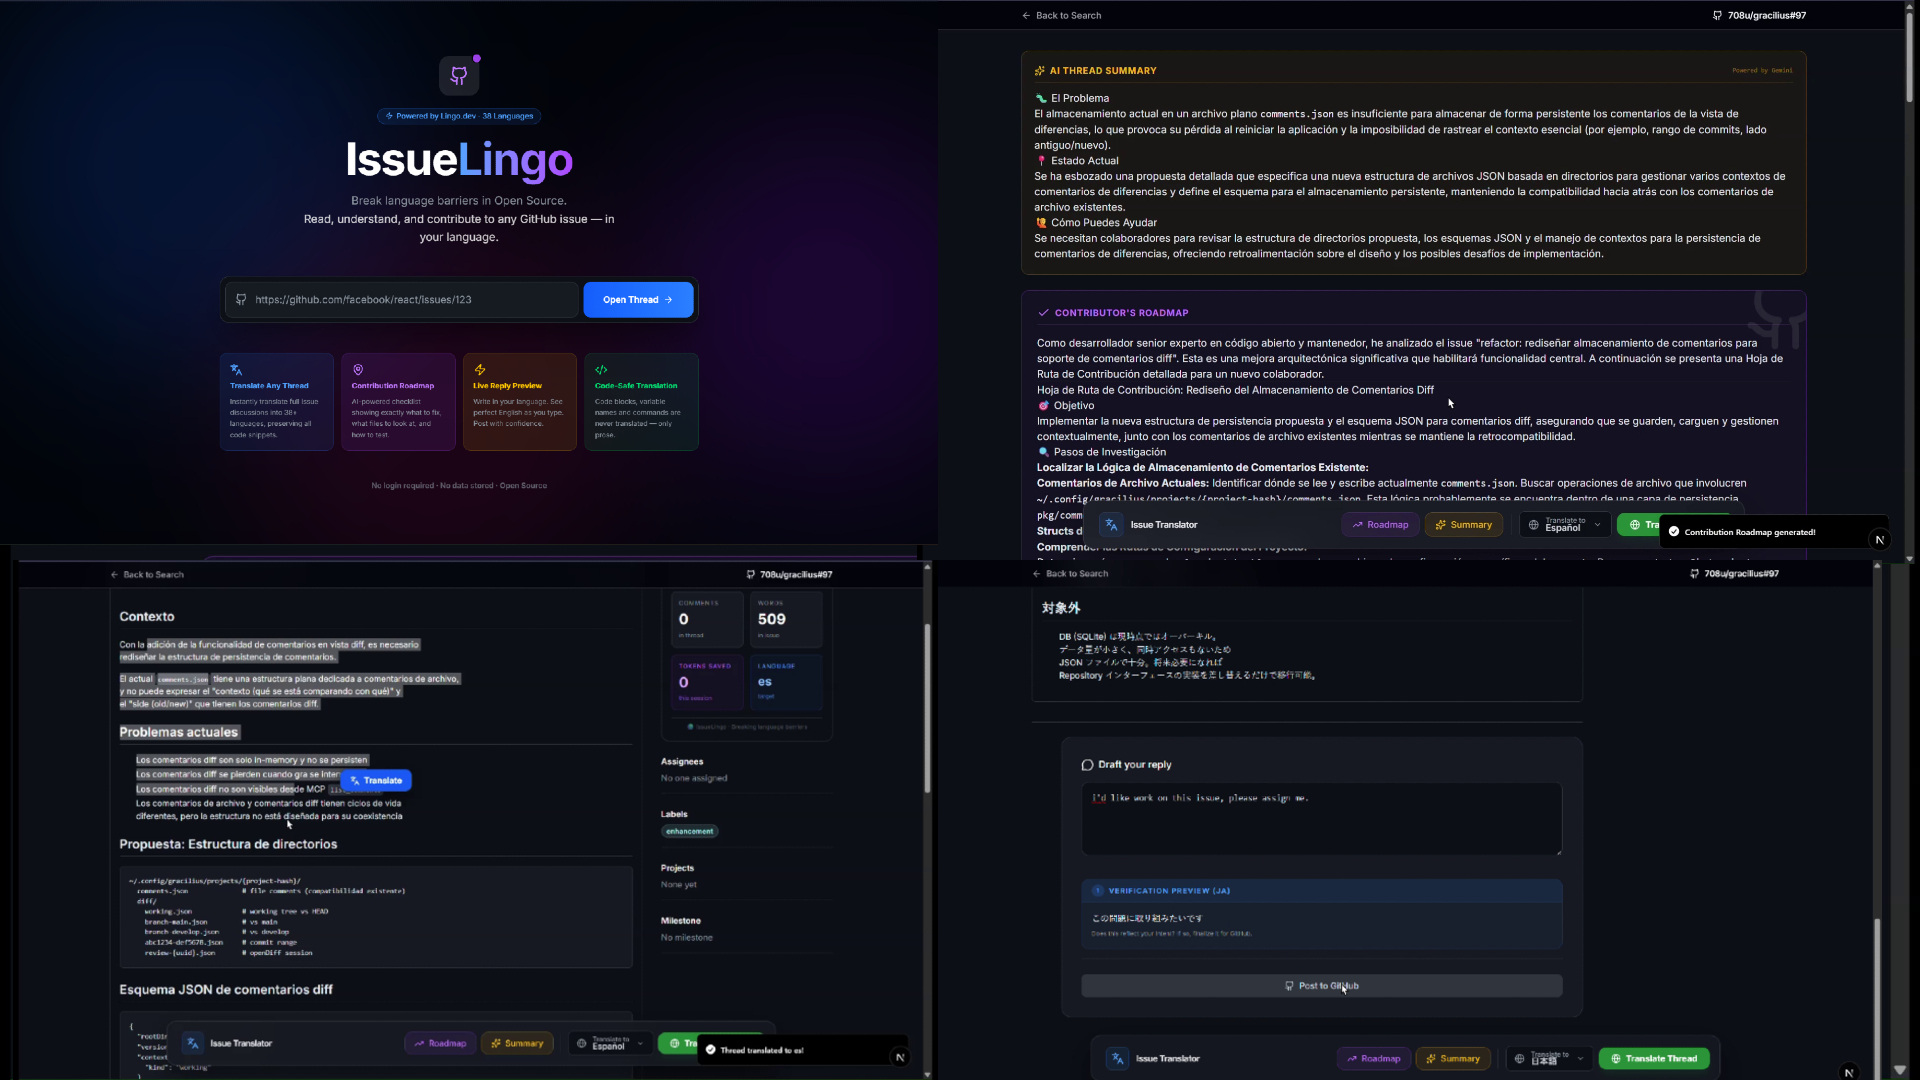The width and height of the screenshot is (1920, 1080).
Task: Click the Post to GitHub button
Action: 1321,986
